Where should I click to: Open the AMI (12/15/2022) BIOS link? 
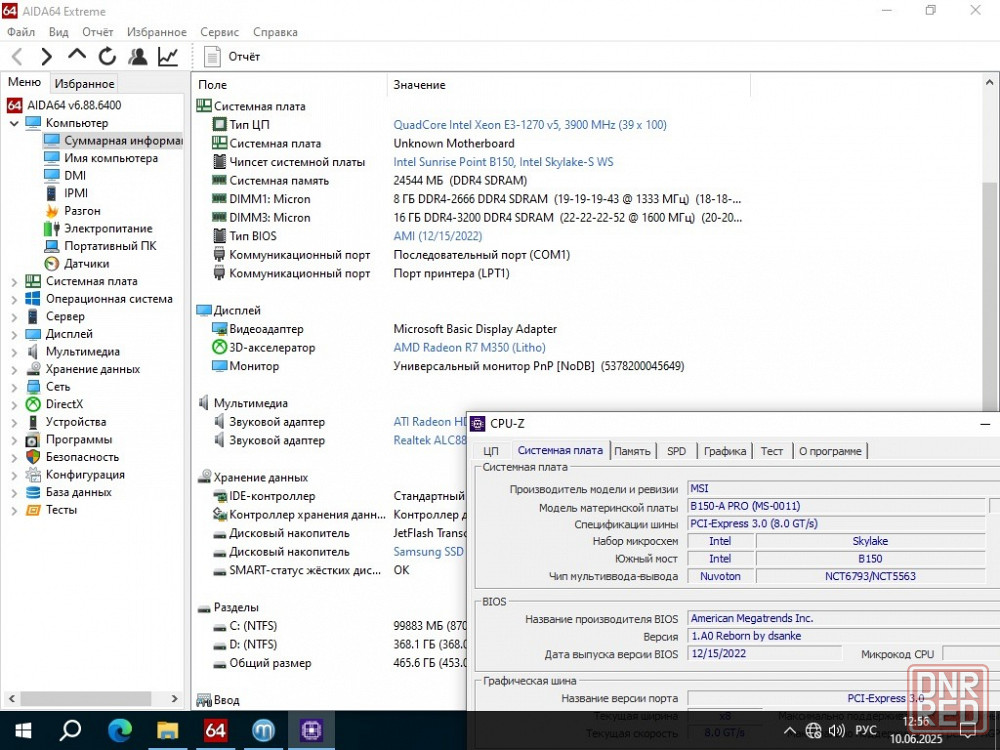coord(438,236)
